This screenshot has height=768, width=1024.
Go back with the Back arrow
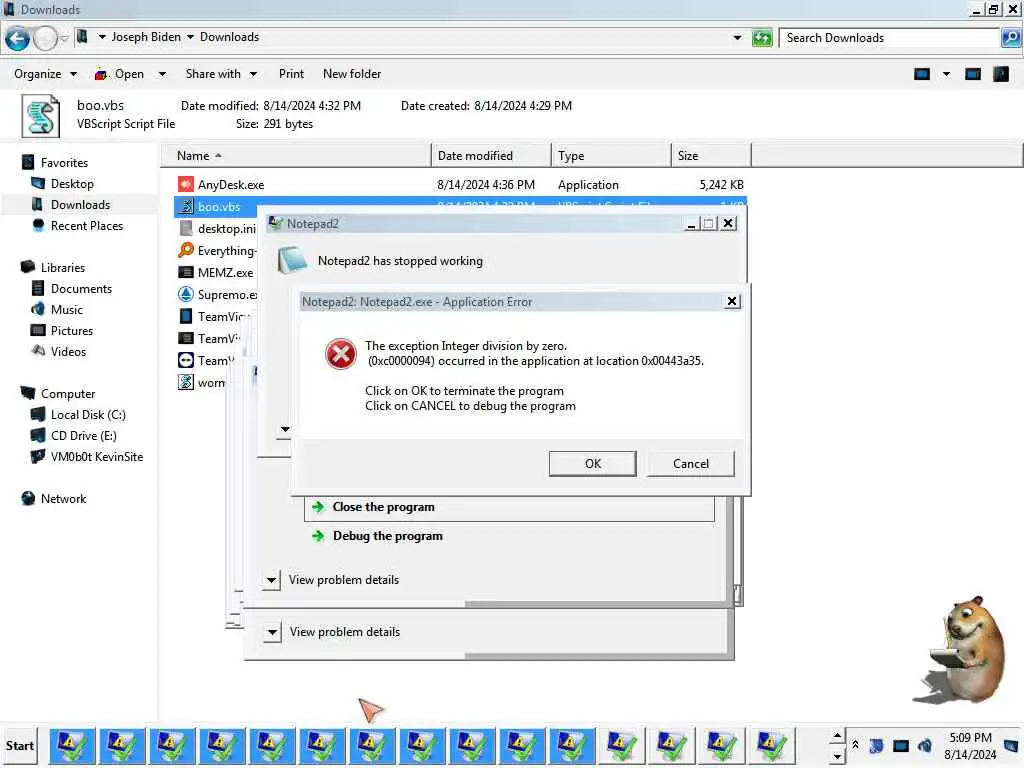[x=17, y=38]
